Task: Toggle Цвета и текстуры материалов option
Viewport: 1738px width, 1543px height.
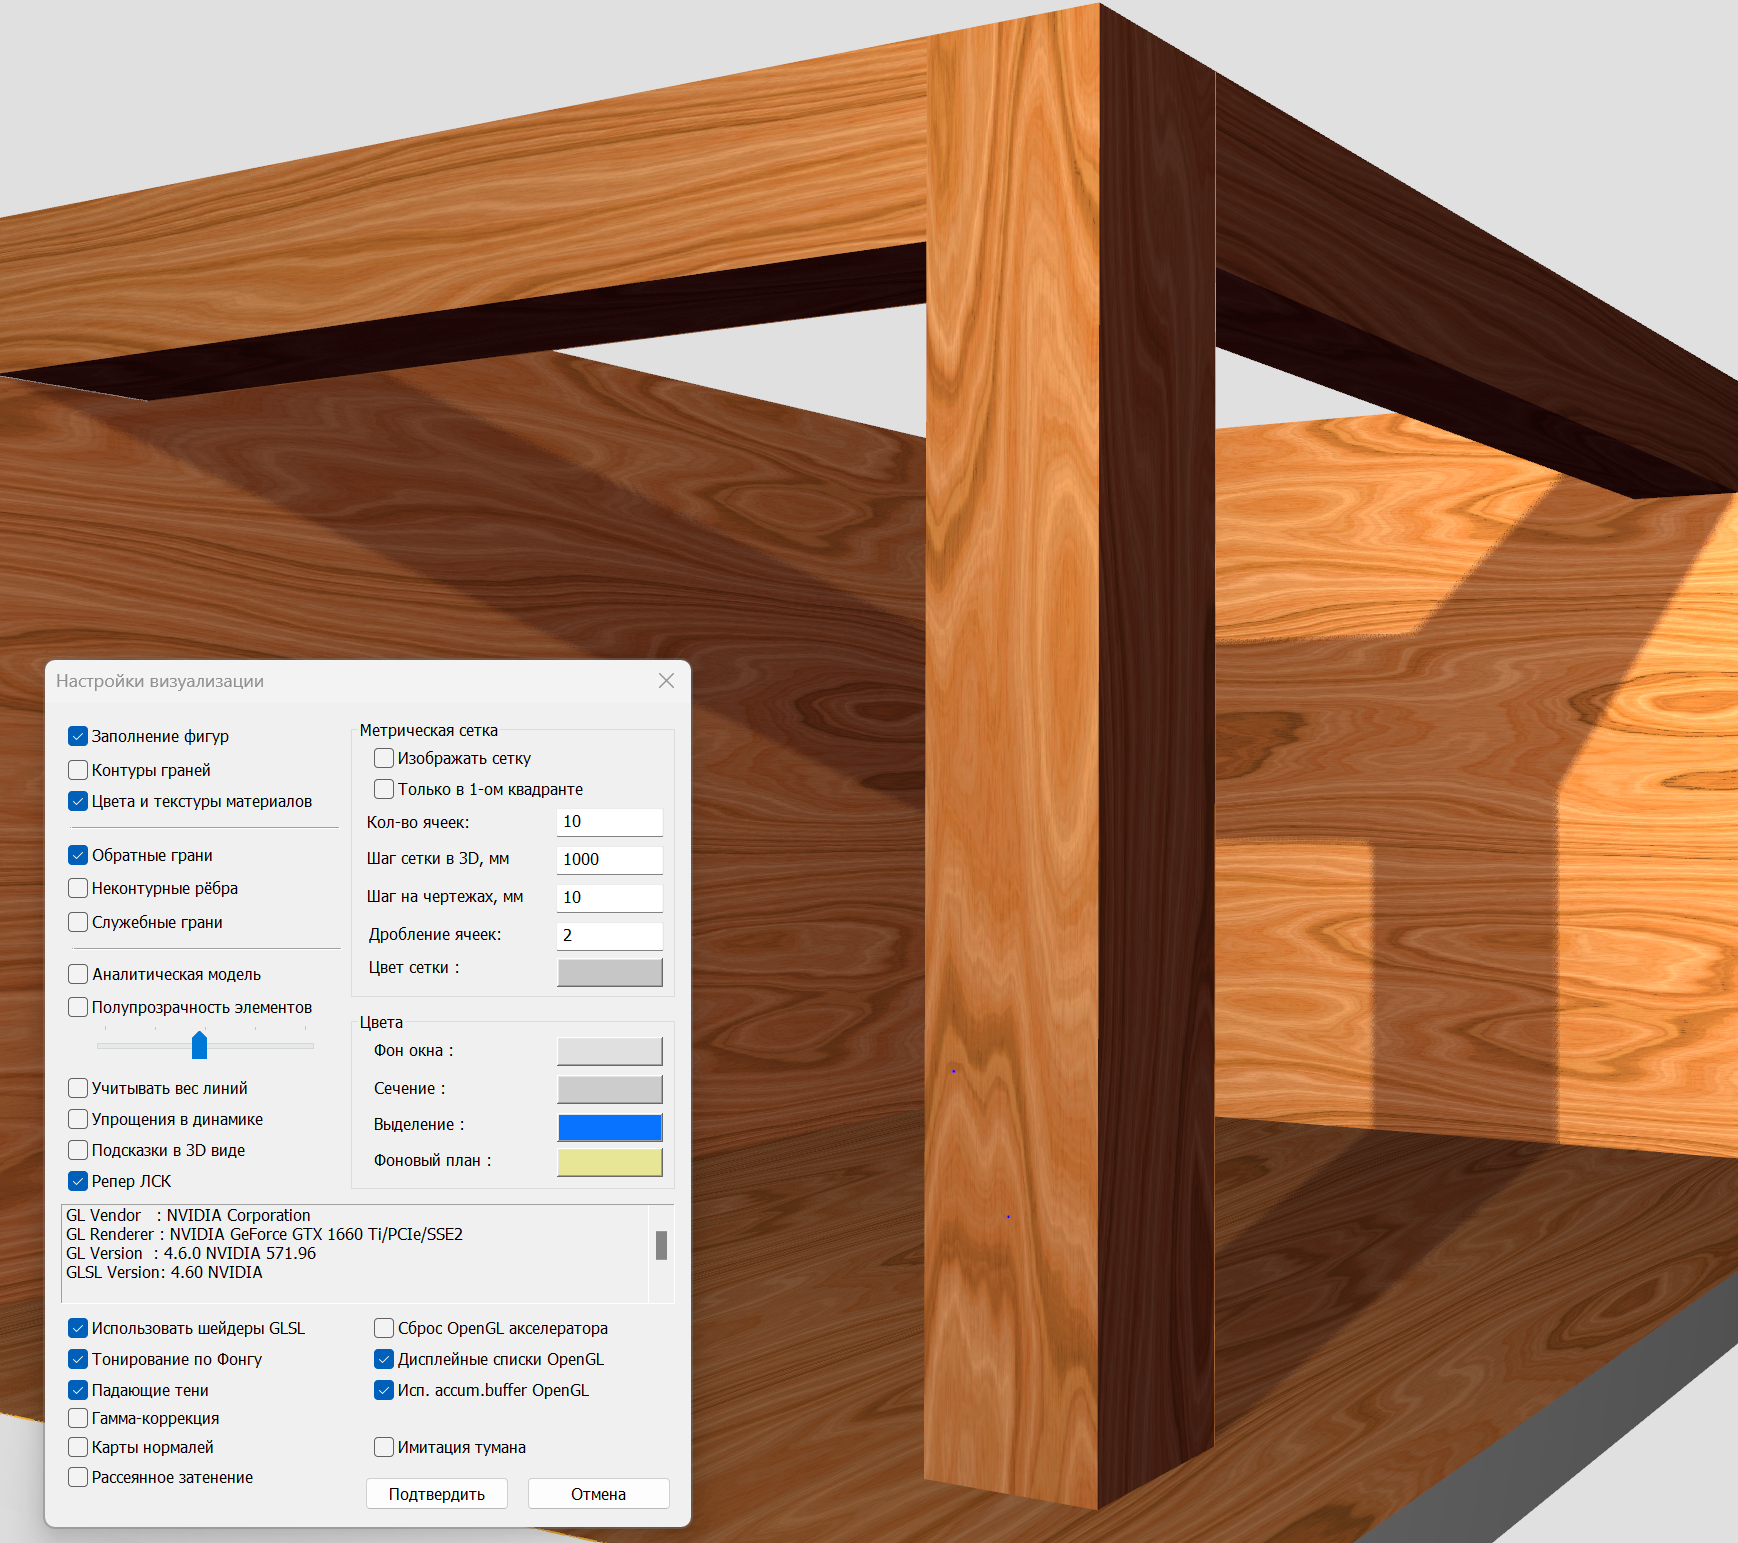Action: coord(78,801)
